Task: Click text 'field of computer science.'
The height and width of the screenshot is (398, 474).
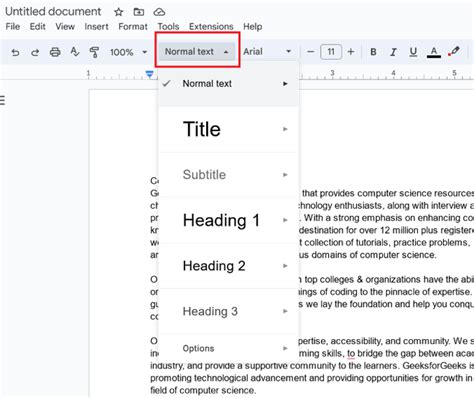Action: coord(203,390)
